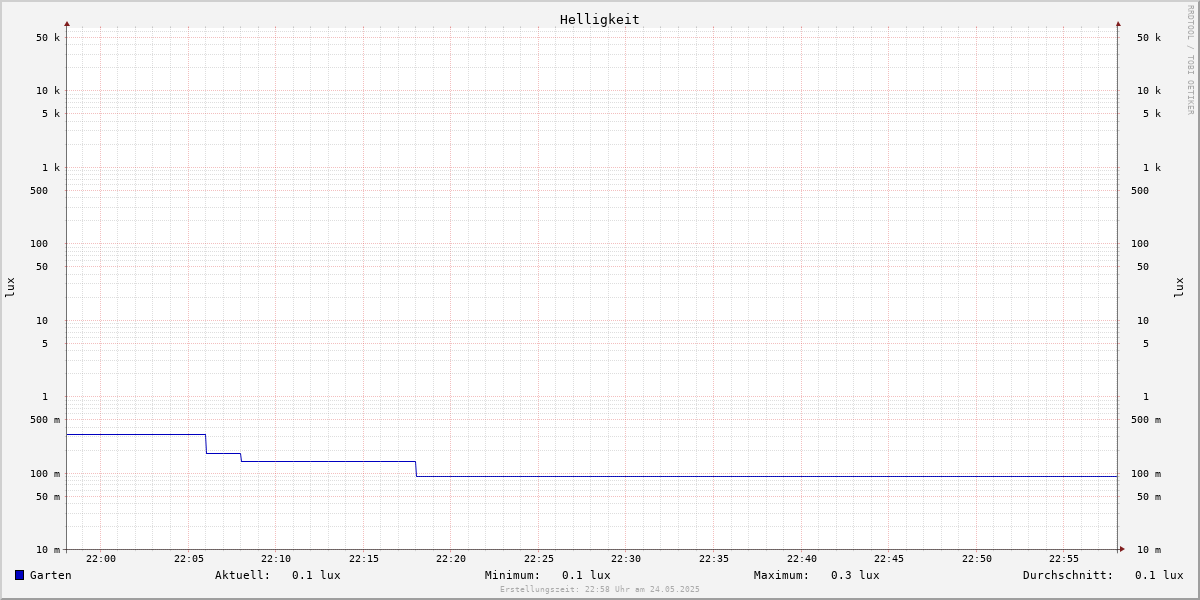Click the 22:45 time axis label
Screen dimensions: 1200x600
[x=889, y=559]
